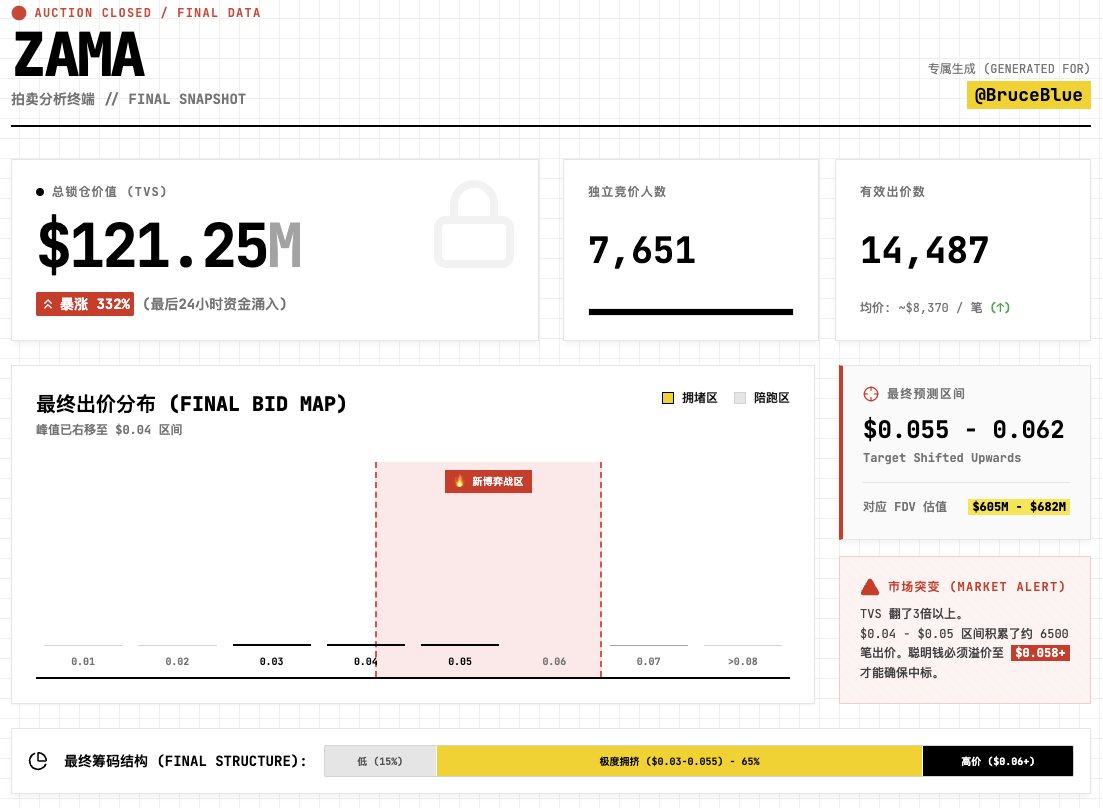Click the black bullet before 总锁仓价值
Image resolution: width=1103 pixels, height=808 pixels.
coord(40,192)
